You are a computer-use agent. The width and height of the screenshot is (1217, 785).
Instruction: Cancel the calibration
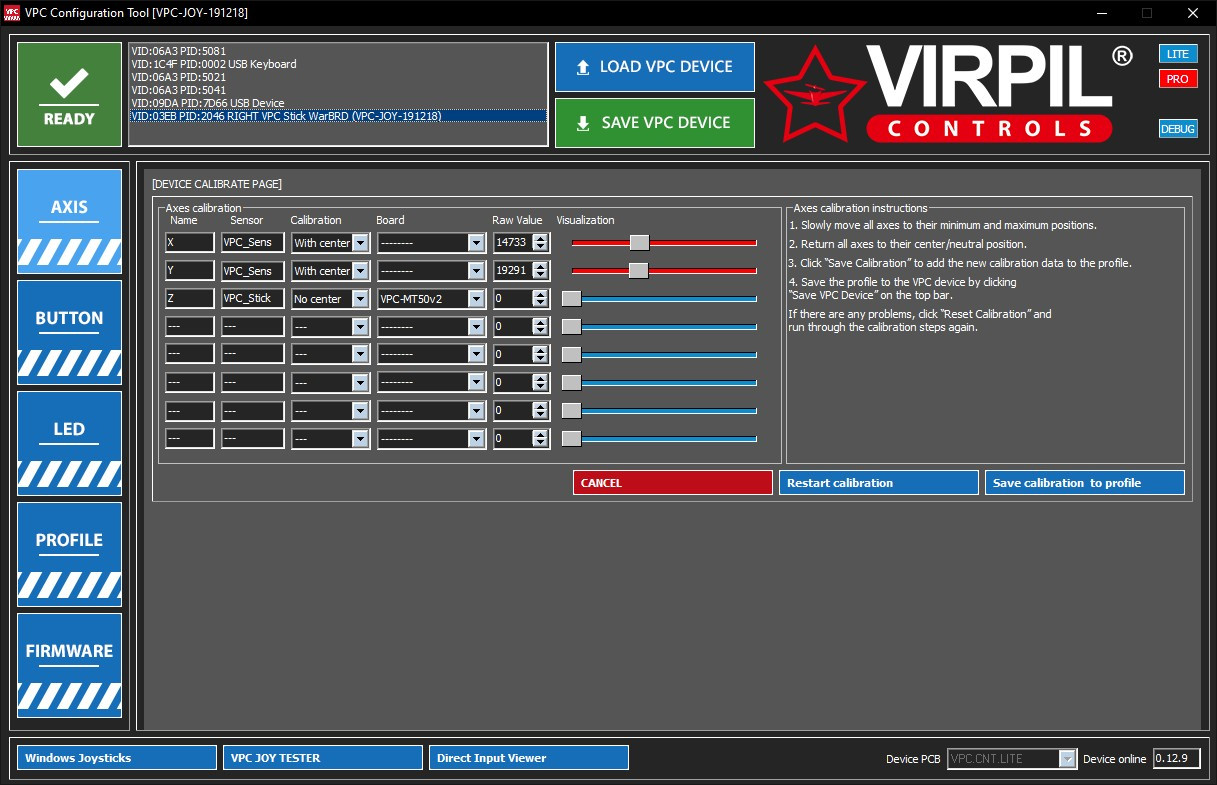[x=673, y=483]
